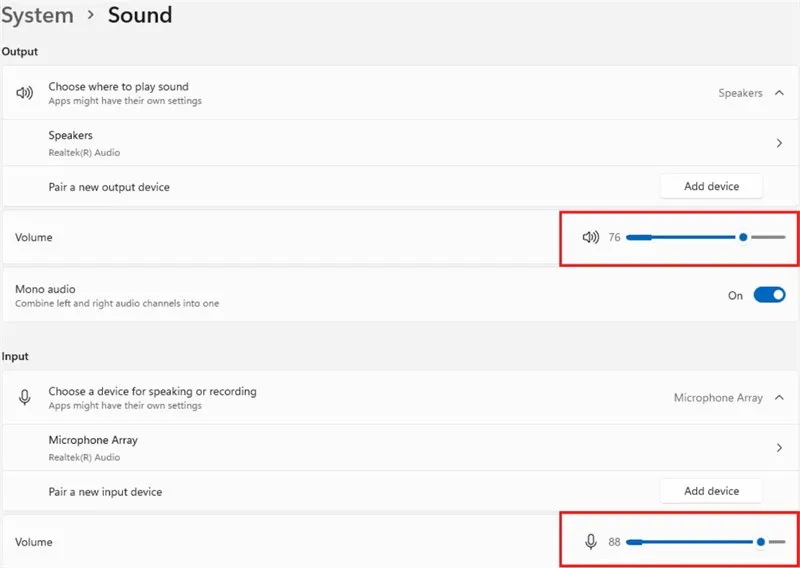Select the Speakers Realtek(R) Audio row
This screenshot has height=568, width=800.
(300, 143)
